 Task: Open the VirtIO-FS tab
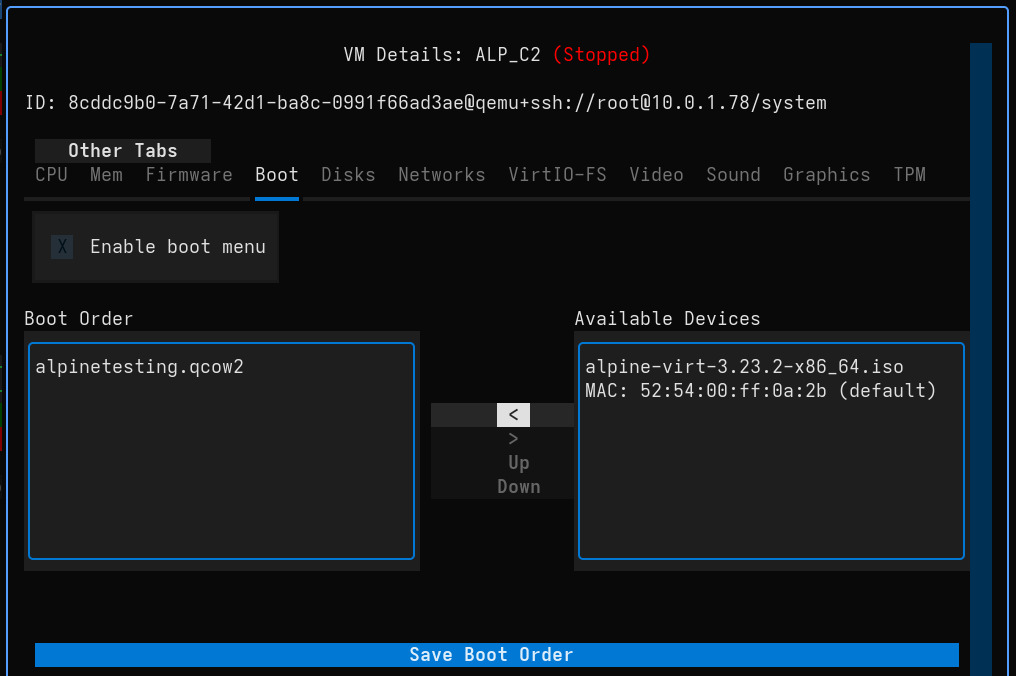(x=557, y=175)
